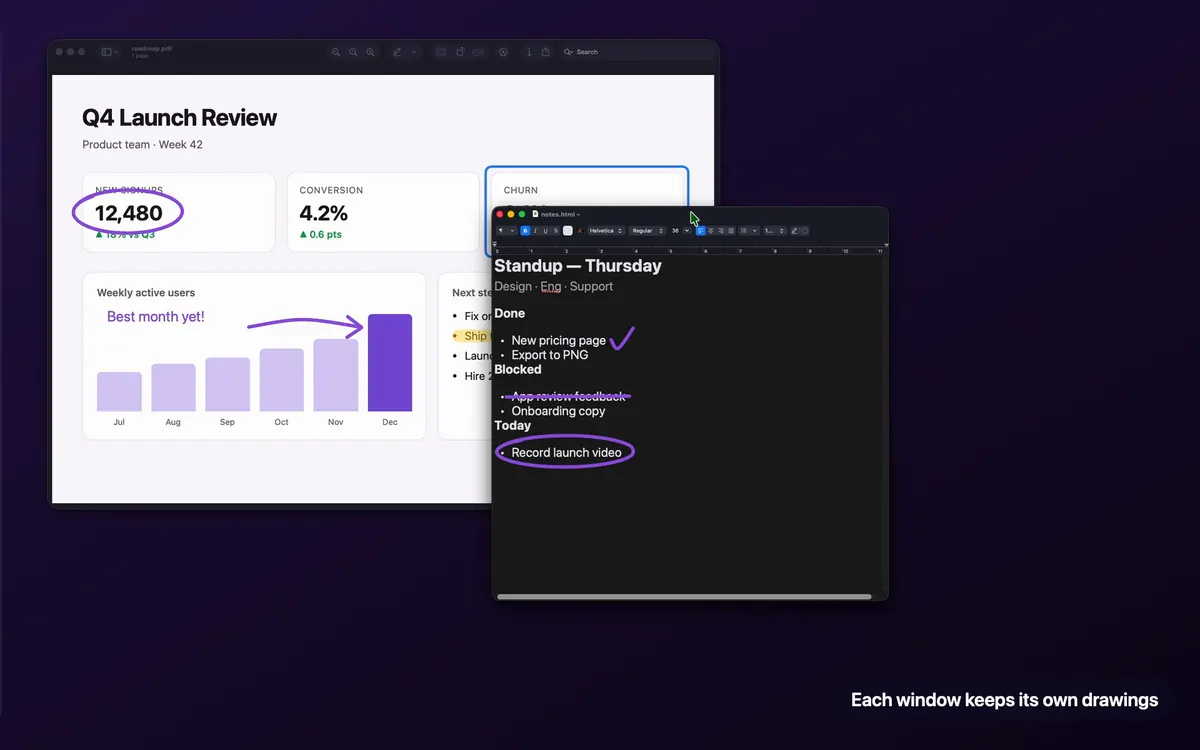Toggle Underline in the notes window
Screen dimensions: 1200x750
coord(545,231)
